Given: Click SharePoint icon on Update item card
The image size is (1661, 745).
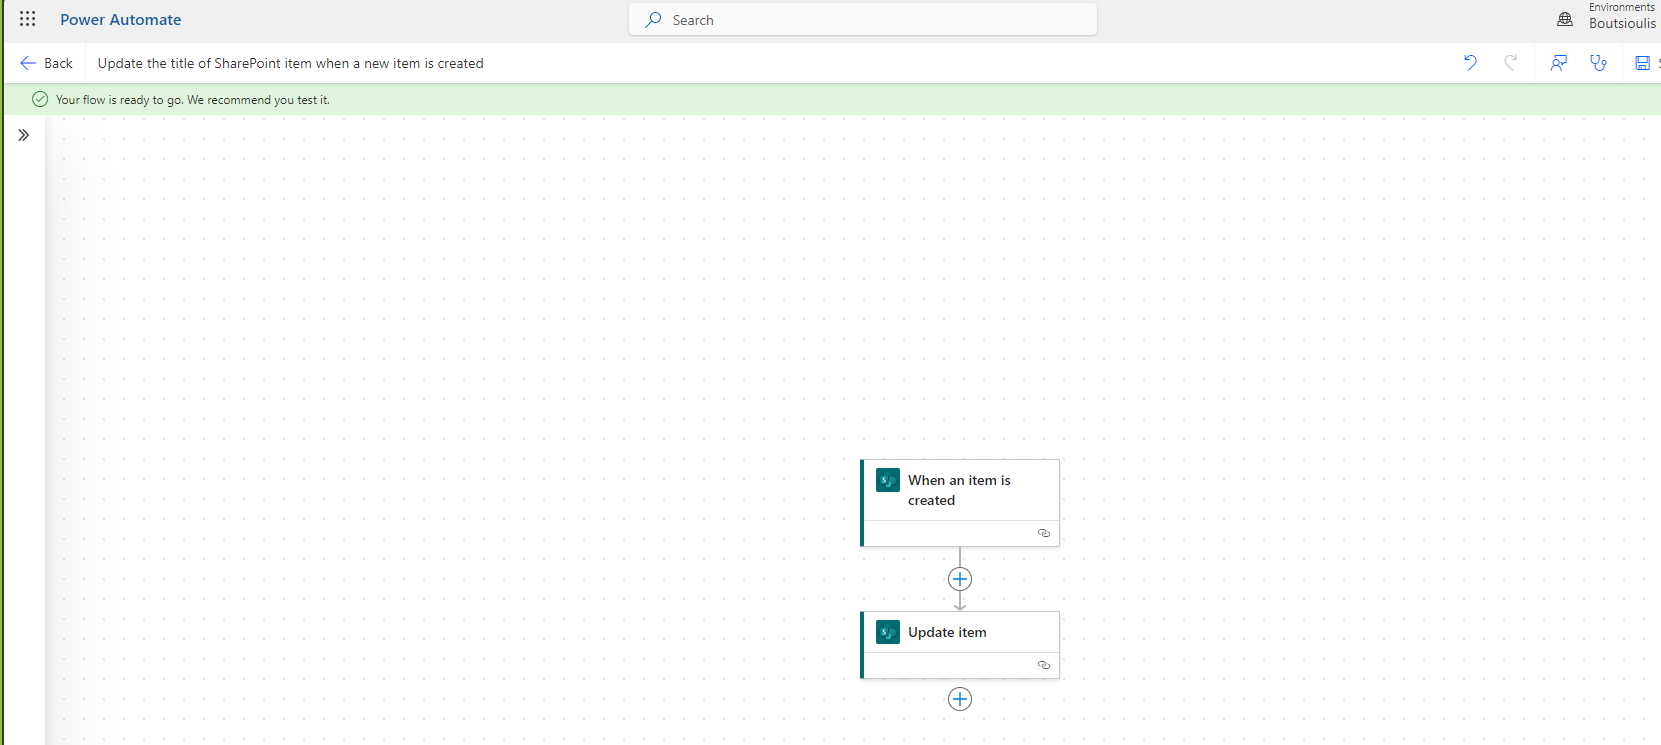Looking at the screenshot, I should [888, 632].
